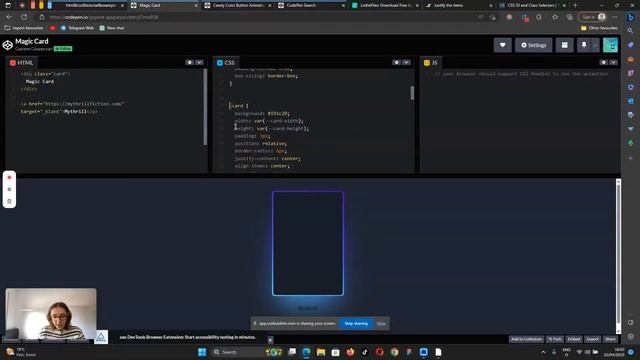Love this pen with heart button

tap(502, 45)
